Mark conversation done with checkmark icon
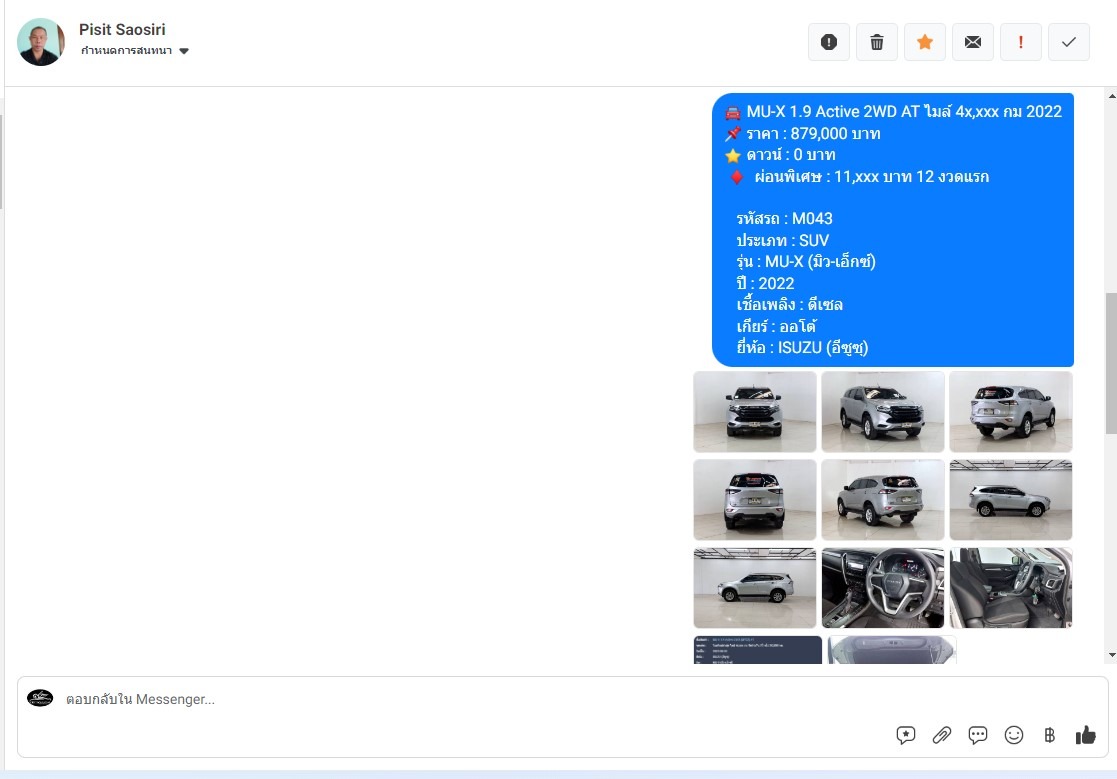The height and width of the screenshot is (779, 1117). tap(1069, 42)
